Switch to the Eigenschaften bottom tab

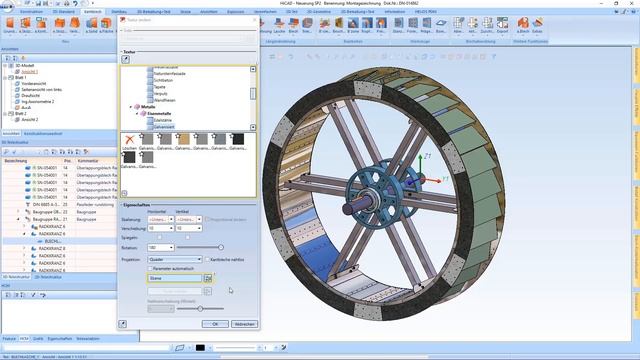tap(60, 338)
